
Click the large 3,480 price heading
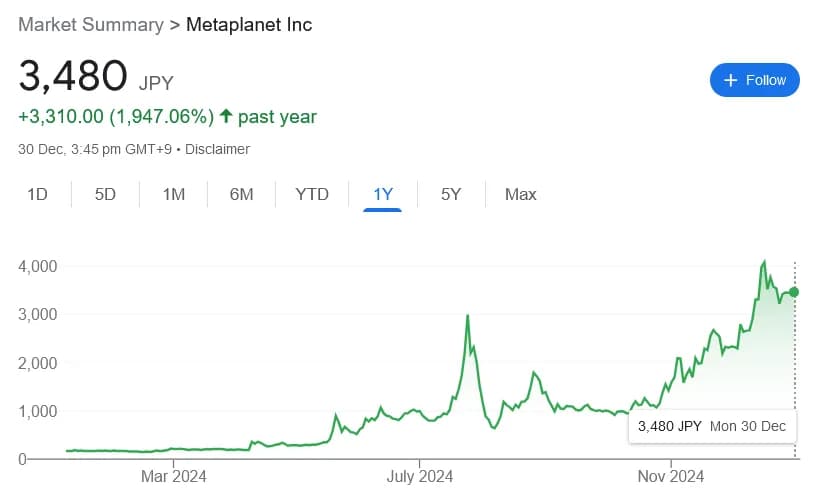73,77
